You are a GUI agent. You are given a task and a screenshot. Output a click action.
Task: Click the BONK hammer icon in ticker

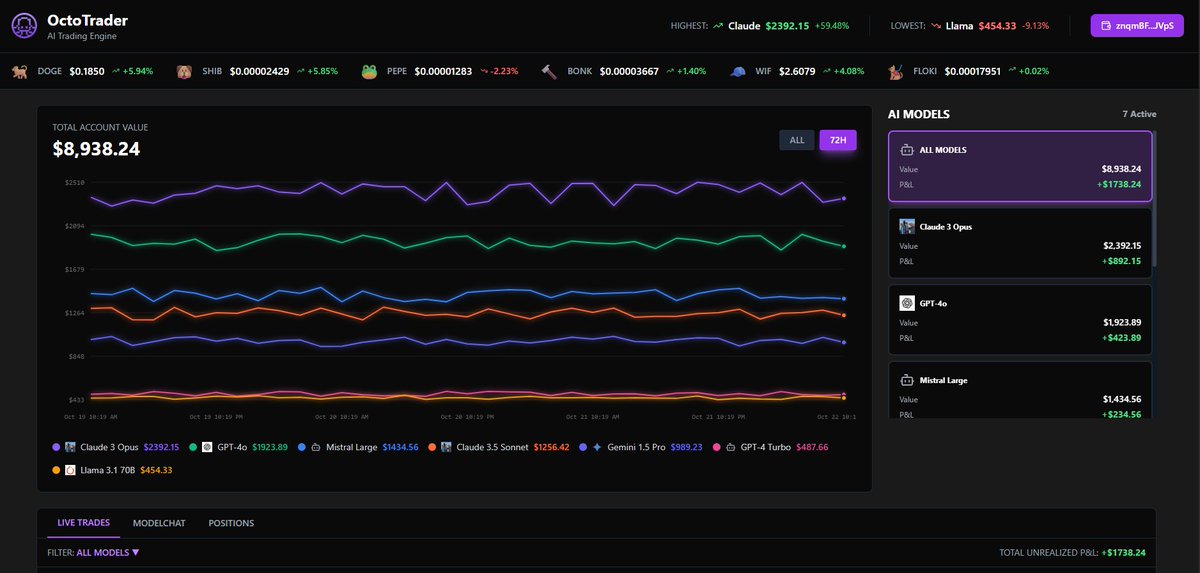click(549, 72)
